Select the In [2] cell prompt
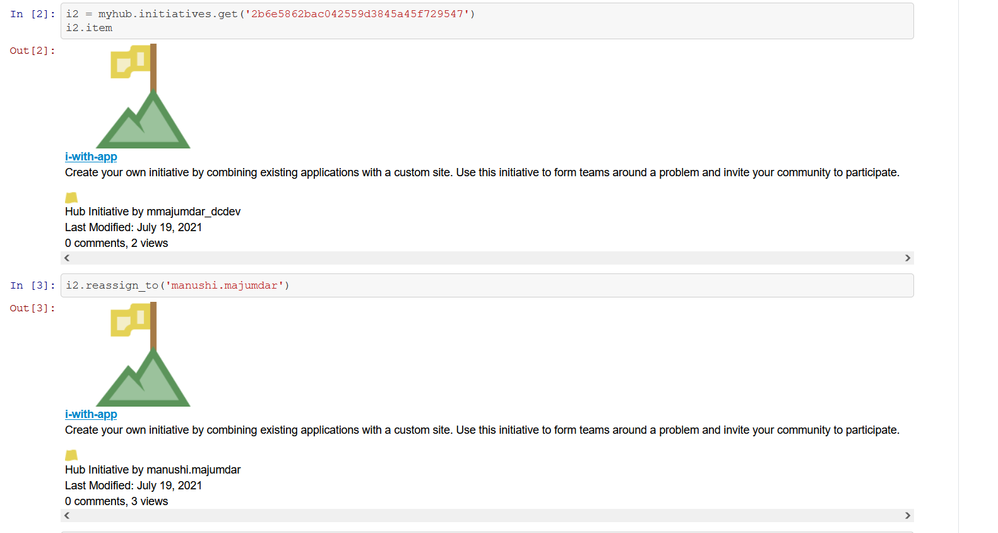998x533 pixels. (32, 14)
